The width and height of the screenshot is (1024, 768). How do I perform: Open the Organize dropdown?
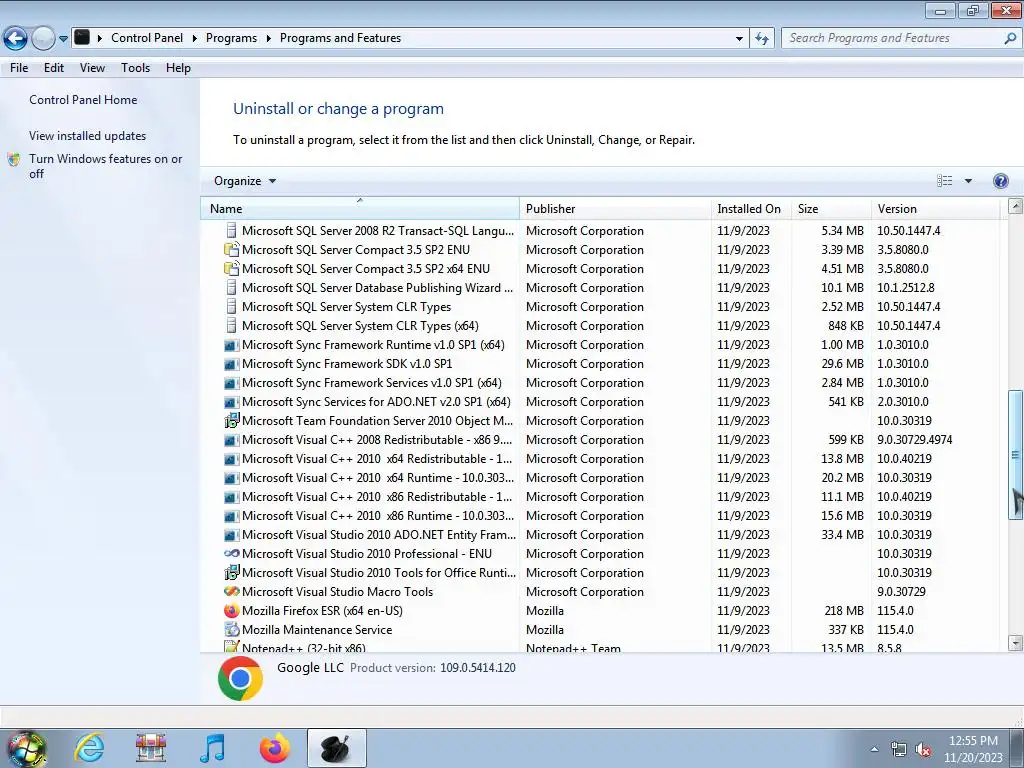[245, 181]
